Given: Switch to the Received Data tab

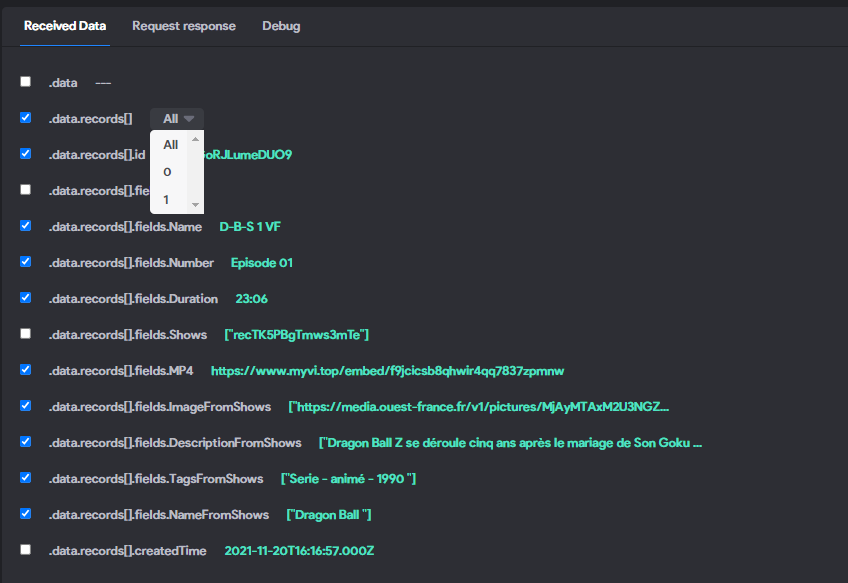Looking at the screenshot, I should click(65, 26).
